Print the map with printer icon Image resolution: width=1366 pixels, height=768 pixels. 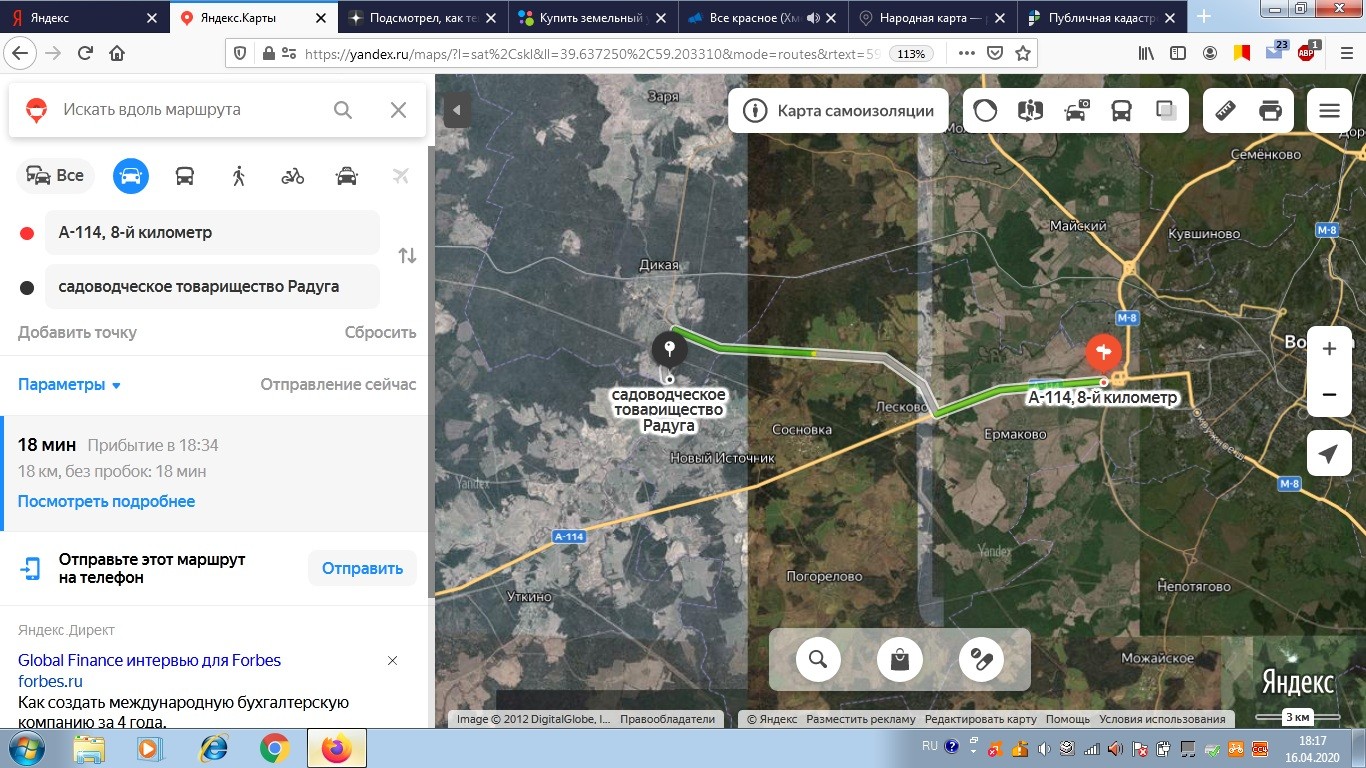(1271, 111)
